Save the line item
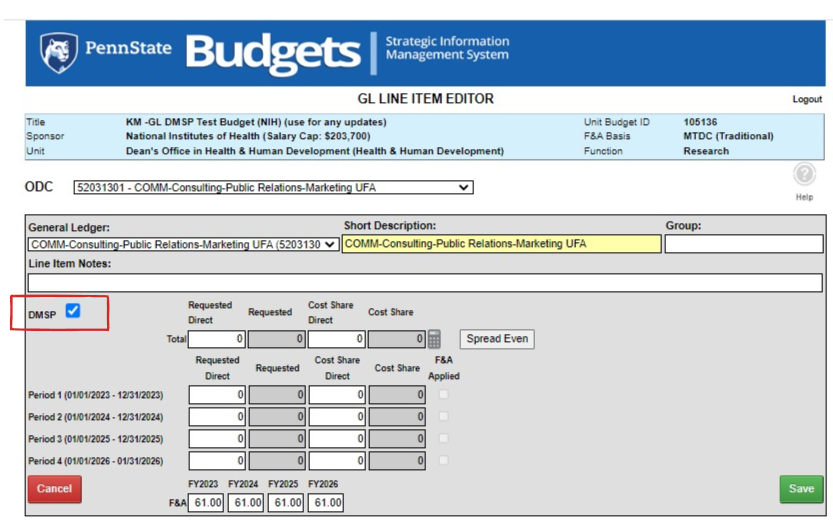The height and width of the screenshot is (531, 833). (801, 489)
